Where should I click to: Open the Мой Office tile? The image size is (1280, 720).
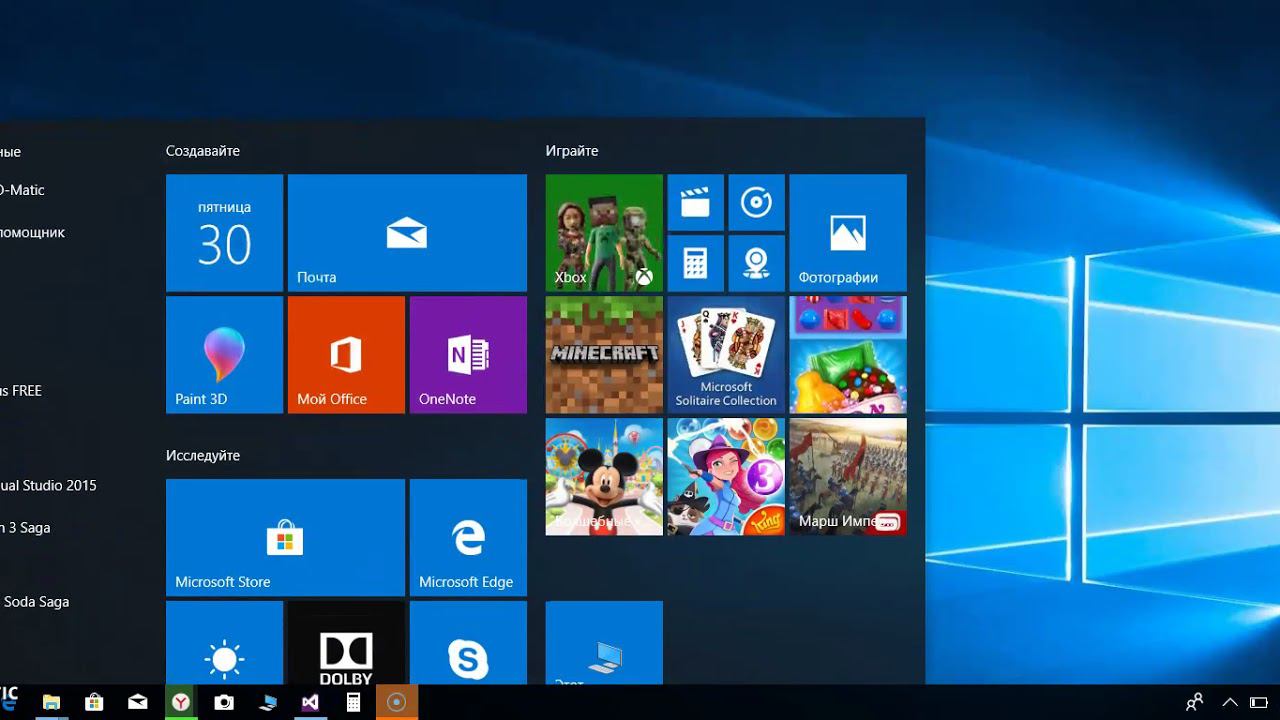click(346, 355)
